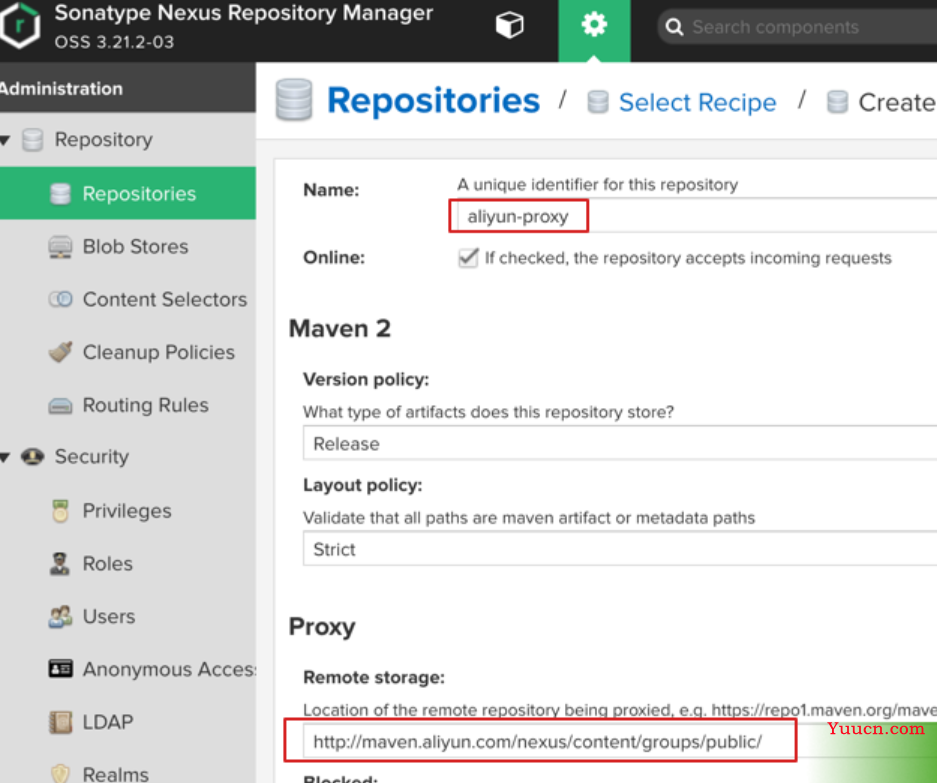The image size is (937, 783).
Task: Click the Cleanup Policies broom icon
Action: coord(60,352)
